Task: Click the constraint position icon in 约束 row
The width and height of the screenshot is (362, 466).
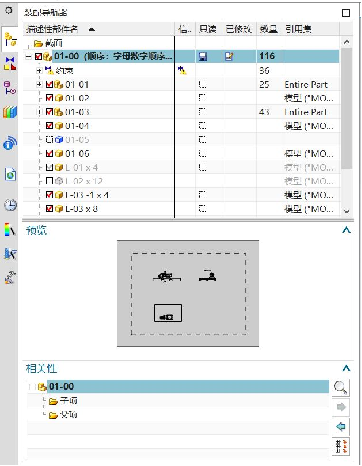Action: (x=182, y=70)
